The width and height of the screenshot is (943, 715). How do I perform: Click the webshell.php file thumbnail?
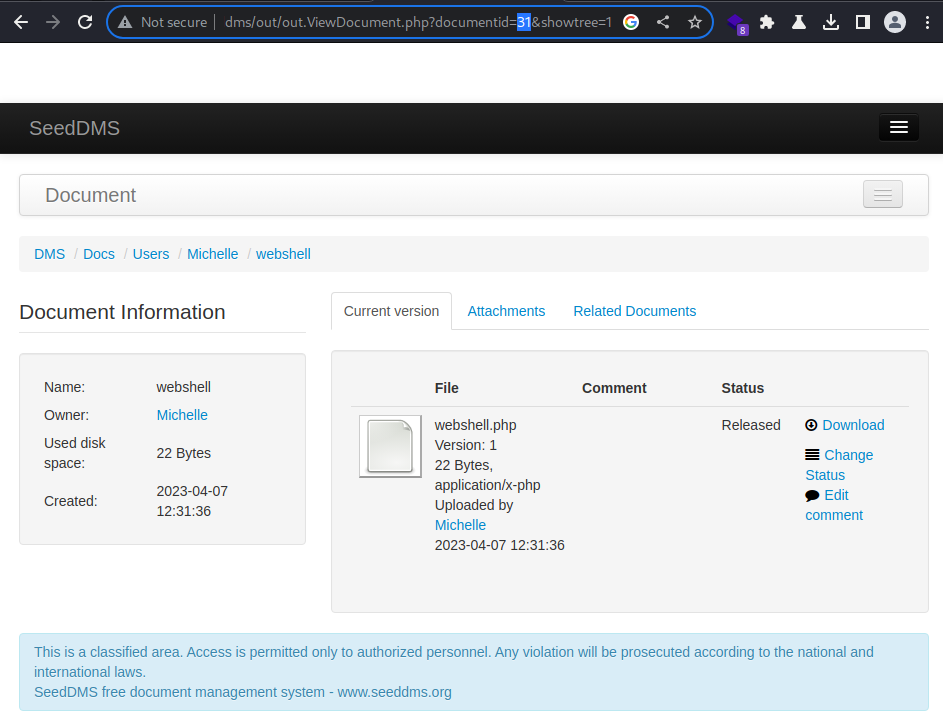point(390,446)
